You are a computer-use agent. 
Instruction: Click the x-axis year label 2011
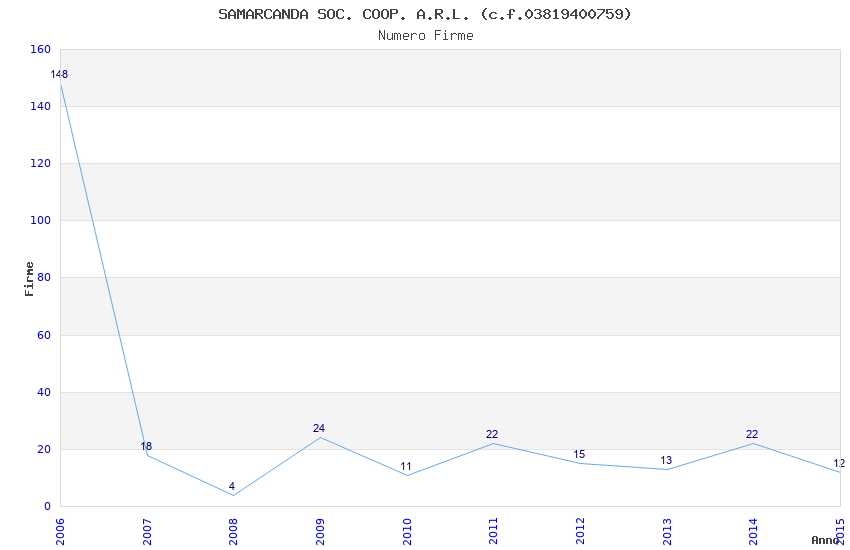pyautogui.click(x=493, y=532)
